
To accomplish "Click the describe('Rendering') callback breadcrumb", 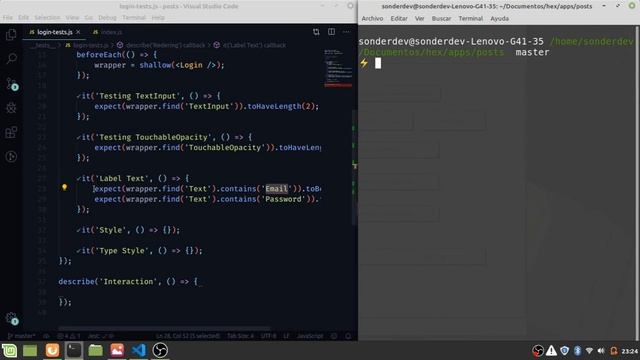I will coord(161,45).
